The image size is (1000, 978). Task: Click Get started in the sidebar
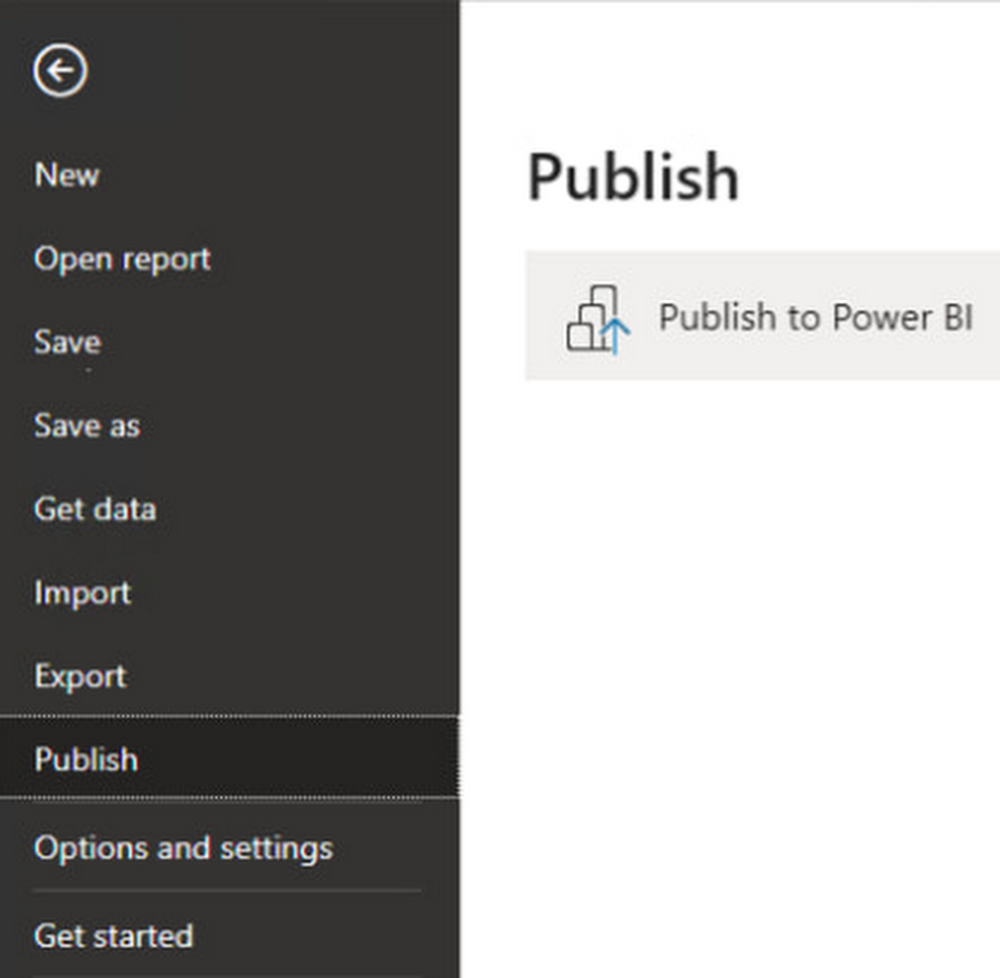[x=113, y=936]
